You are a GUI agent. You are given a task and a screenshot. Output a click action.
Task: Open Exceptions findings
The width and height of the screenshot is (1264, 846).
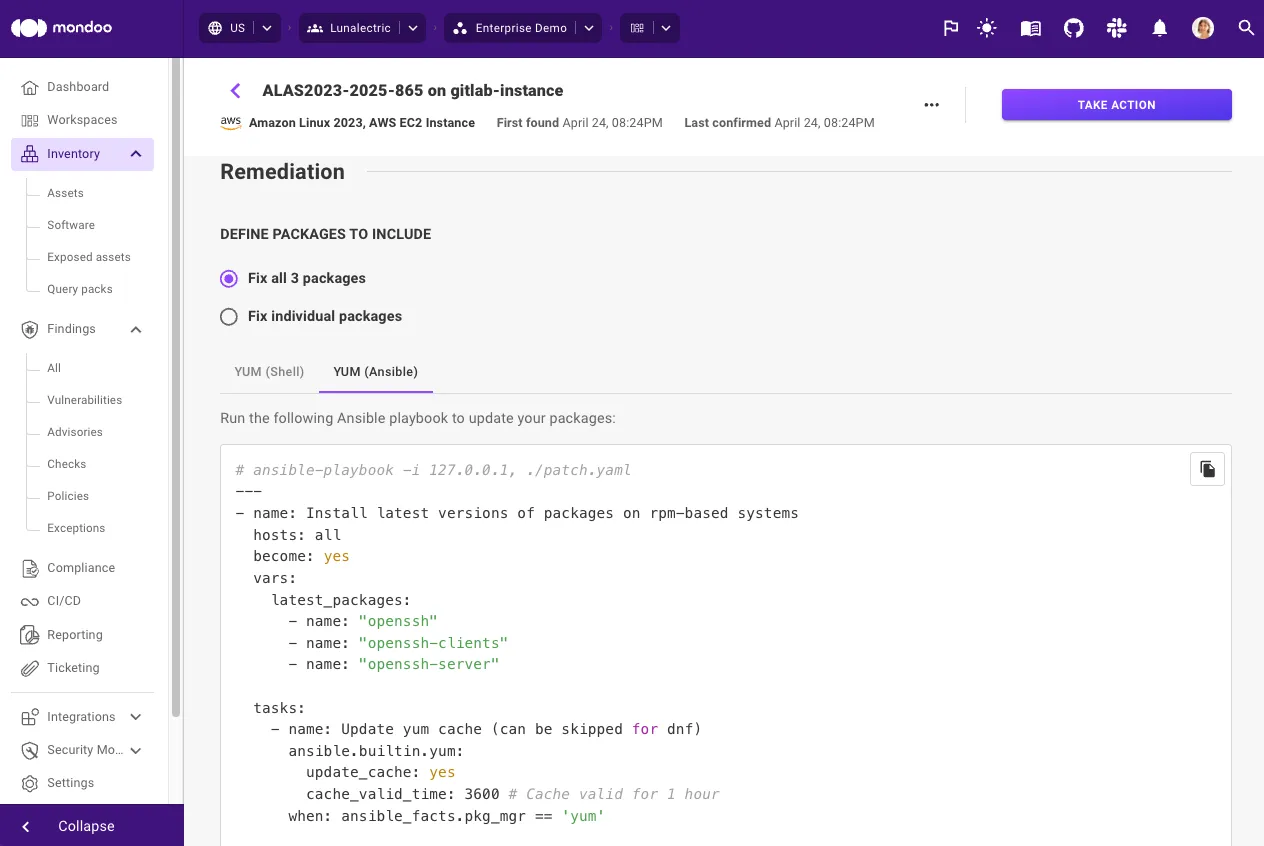pyautogui.click(x=76, y=528)
